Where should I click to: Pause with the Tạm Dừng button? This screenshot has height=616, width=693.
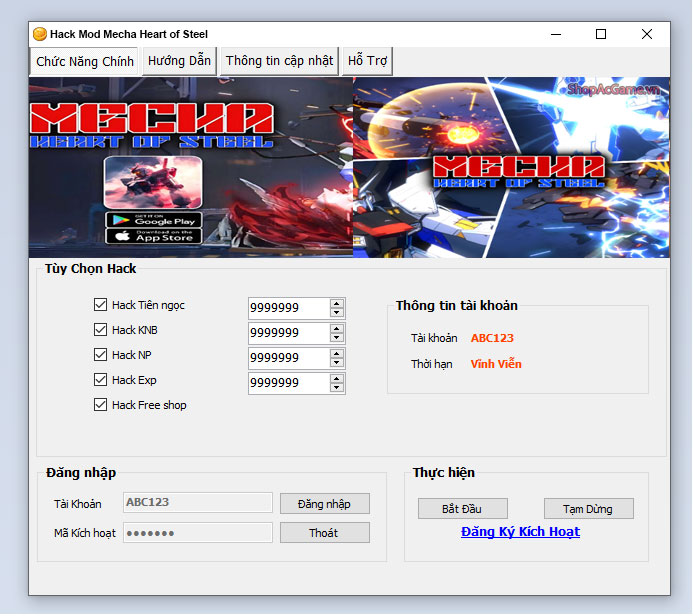589,509
